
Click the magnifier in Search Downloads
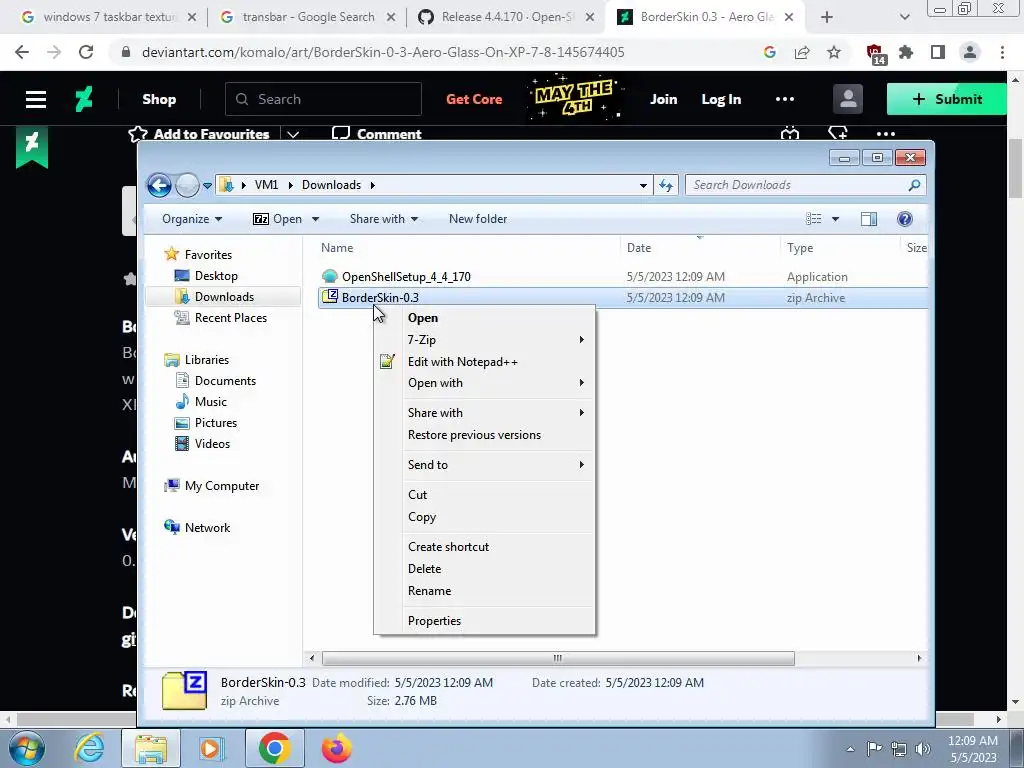pos(914,185)
